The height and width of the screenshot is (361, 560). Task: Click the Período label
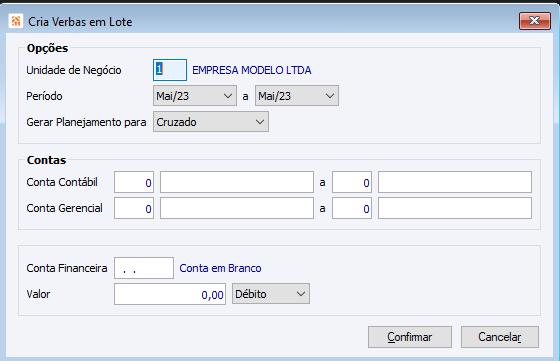pos(44,96)
